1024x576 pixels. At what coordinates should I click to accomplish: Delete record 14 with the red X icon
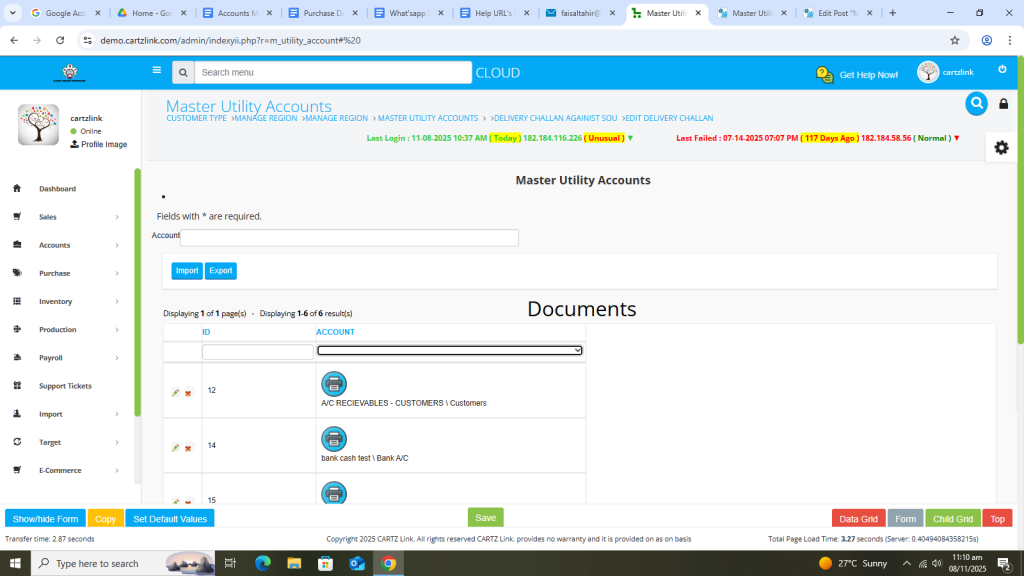[188, 448]
